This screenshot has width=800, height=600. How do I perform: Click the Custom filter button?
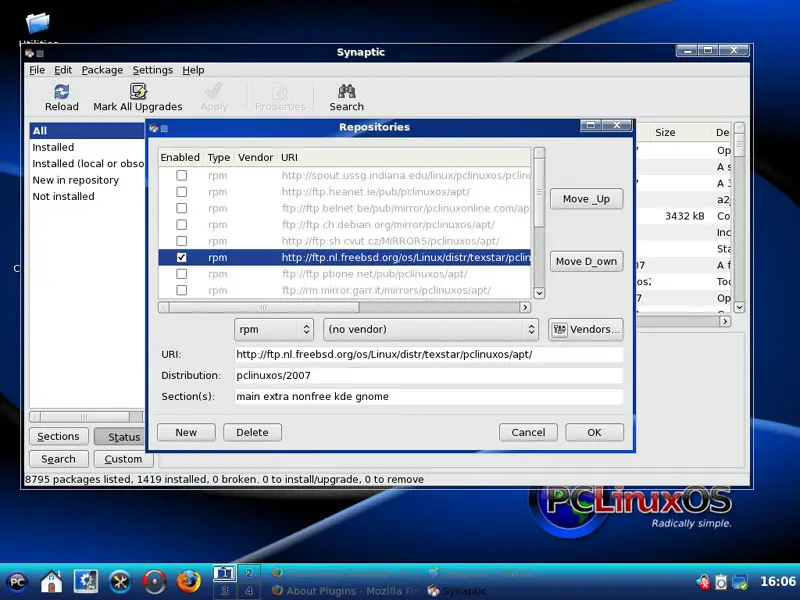pos(123,459)
